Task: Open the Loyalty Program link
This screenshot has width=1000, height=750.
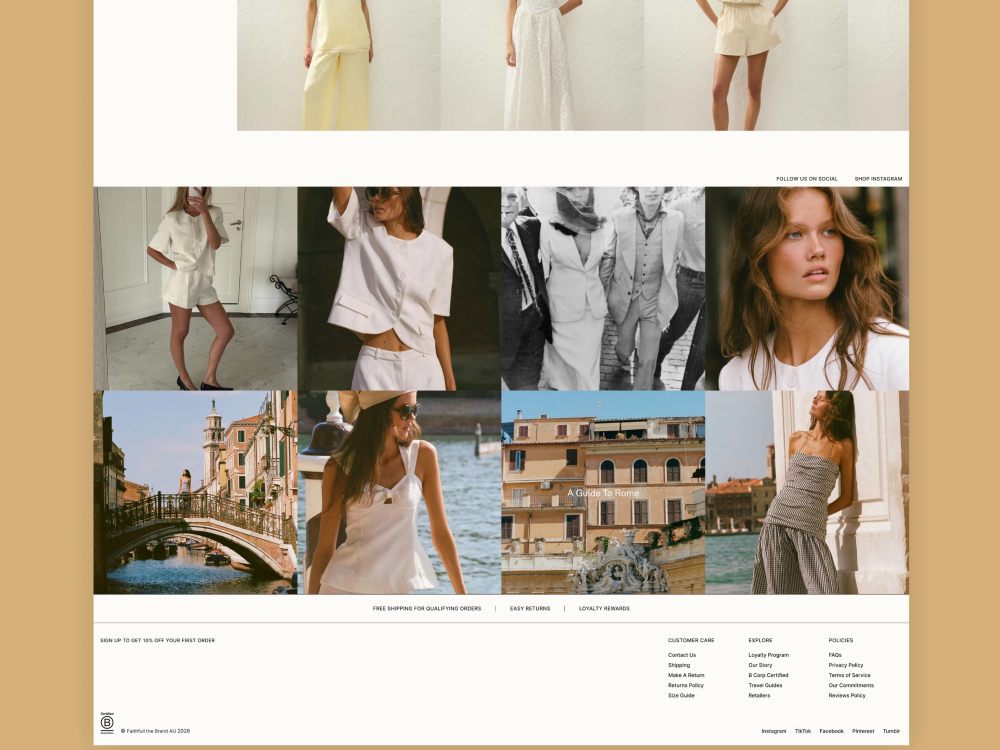Action: (x=768, y=655)
